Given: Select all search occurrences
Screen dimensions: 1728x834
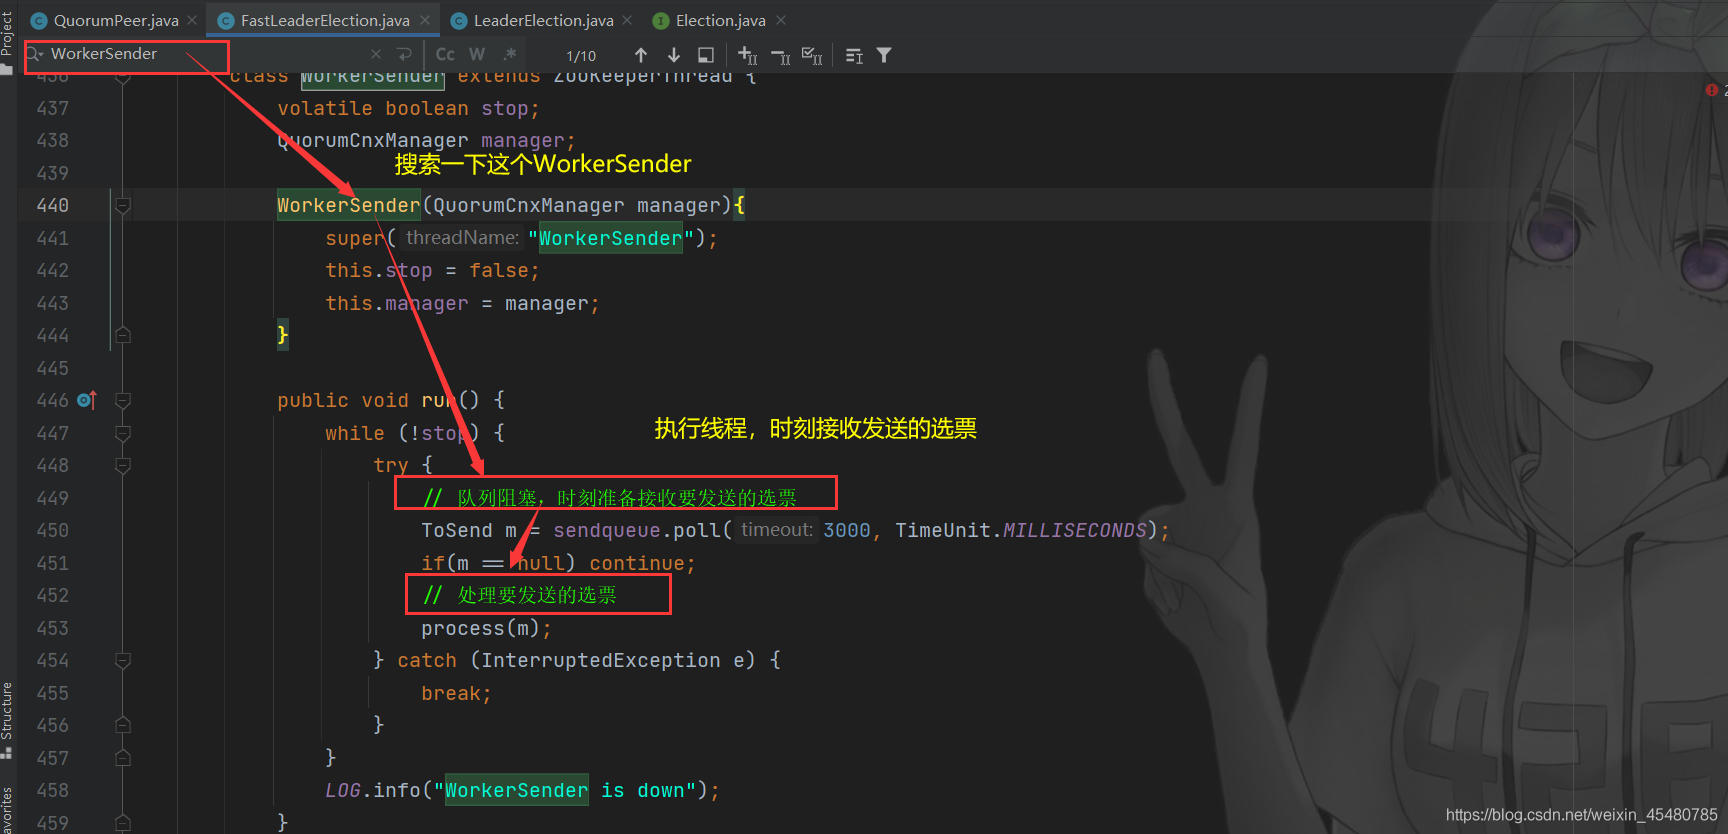Looking at the screenshot, I should (812, 55).
